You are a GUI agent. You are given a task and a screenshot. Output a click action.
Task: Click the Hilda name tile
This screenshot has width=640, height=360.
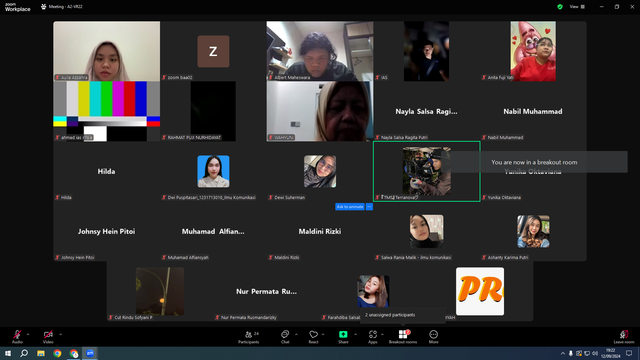point(106,171)
